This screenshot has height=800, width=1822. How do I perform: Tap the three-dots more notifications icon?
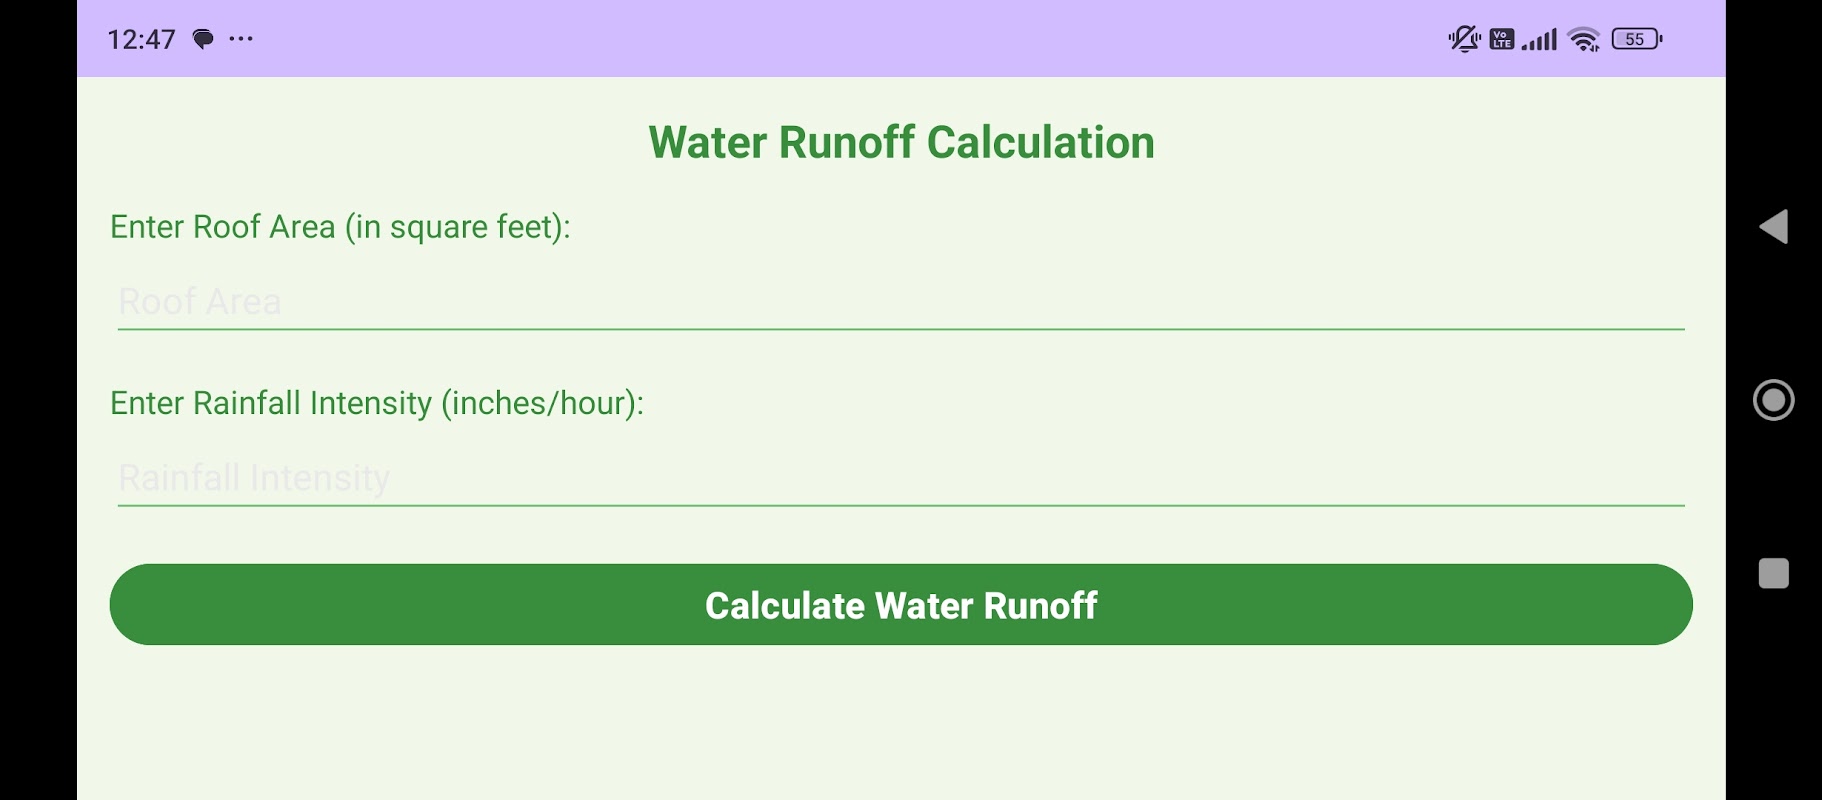[x=241, y=39]
